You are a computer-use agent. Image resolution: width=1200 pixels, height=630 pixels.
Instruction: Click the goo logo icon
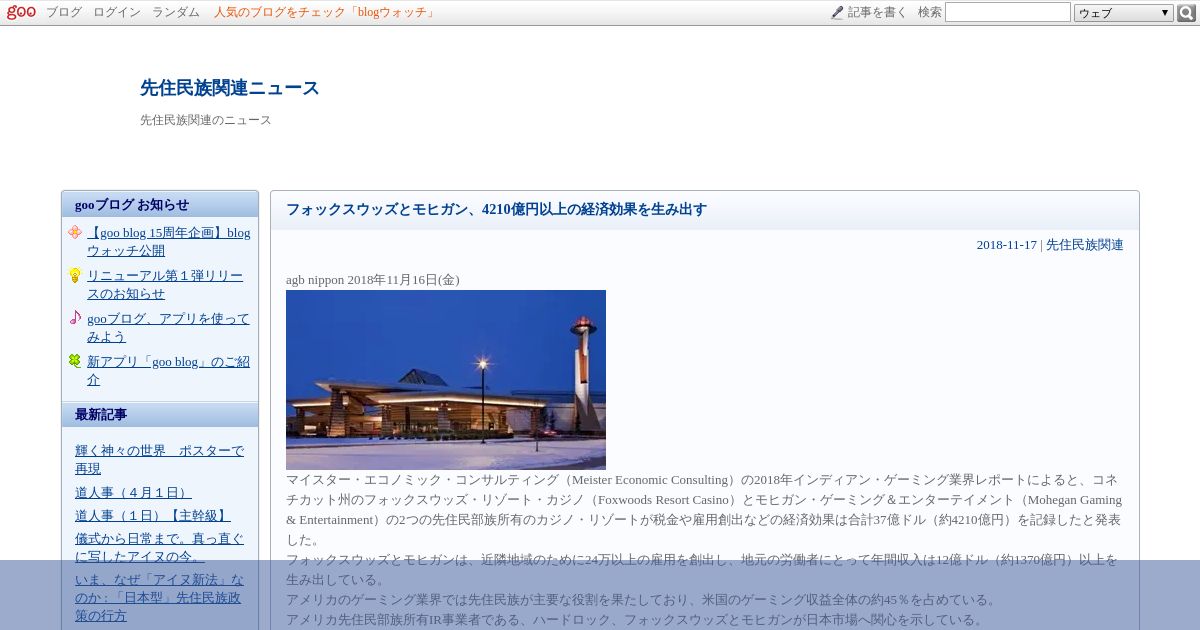(21, 12)
